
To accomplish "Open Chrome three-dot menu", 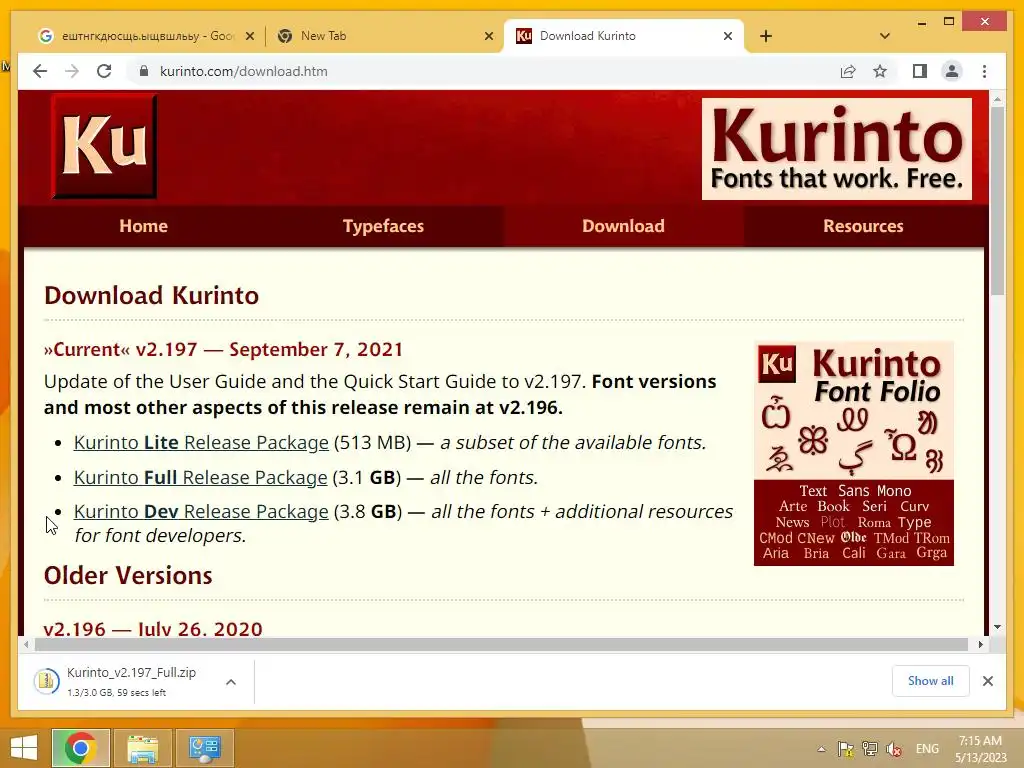I will click(x=984, y=71).
